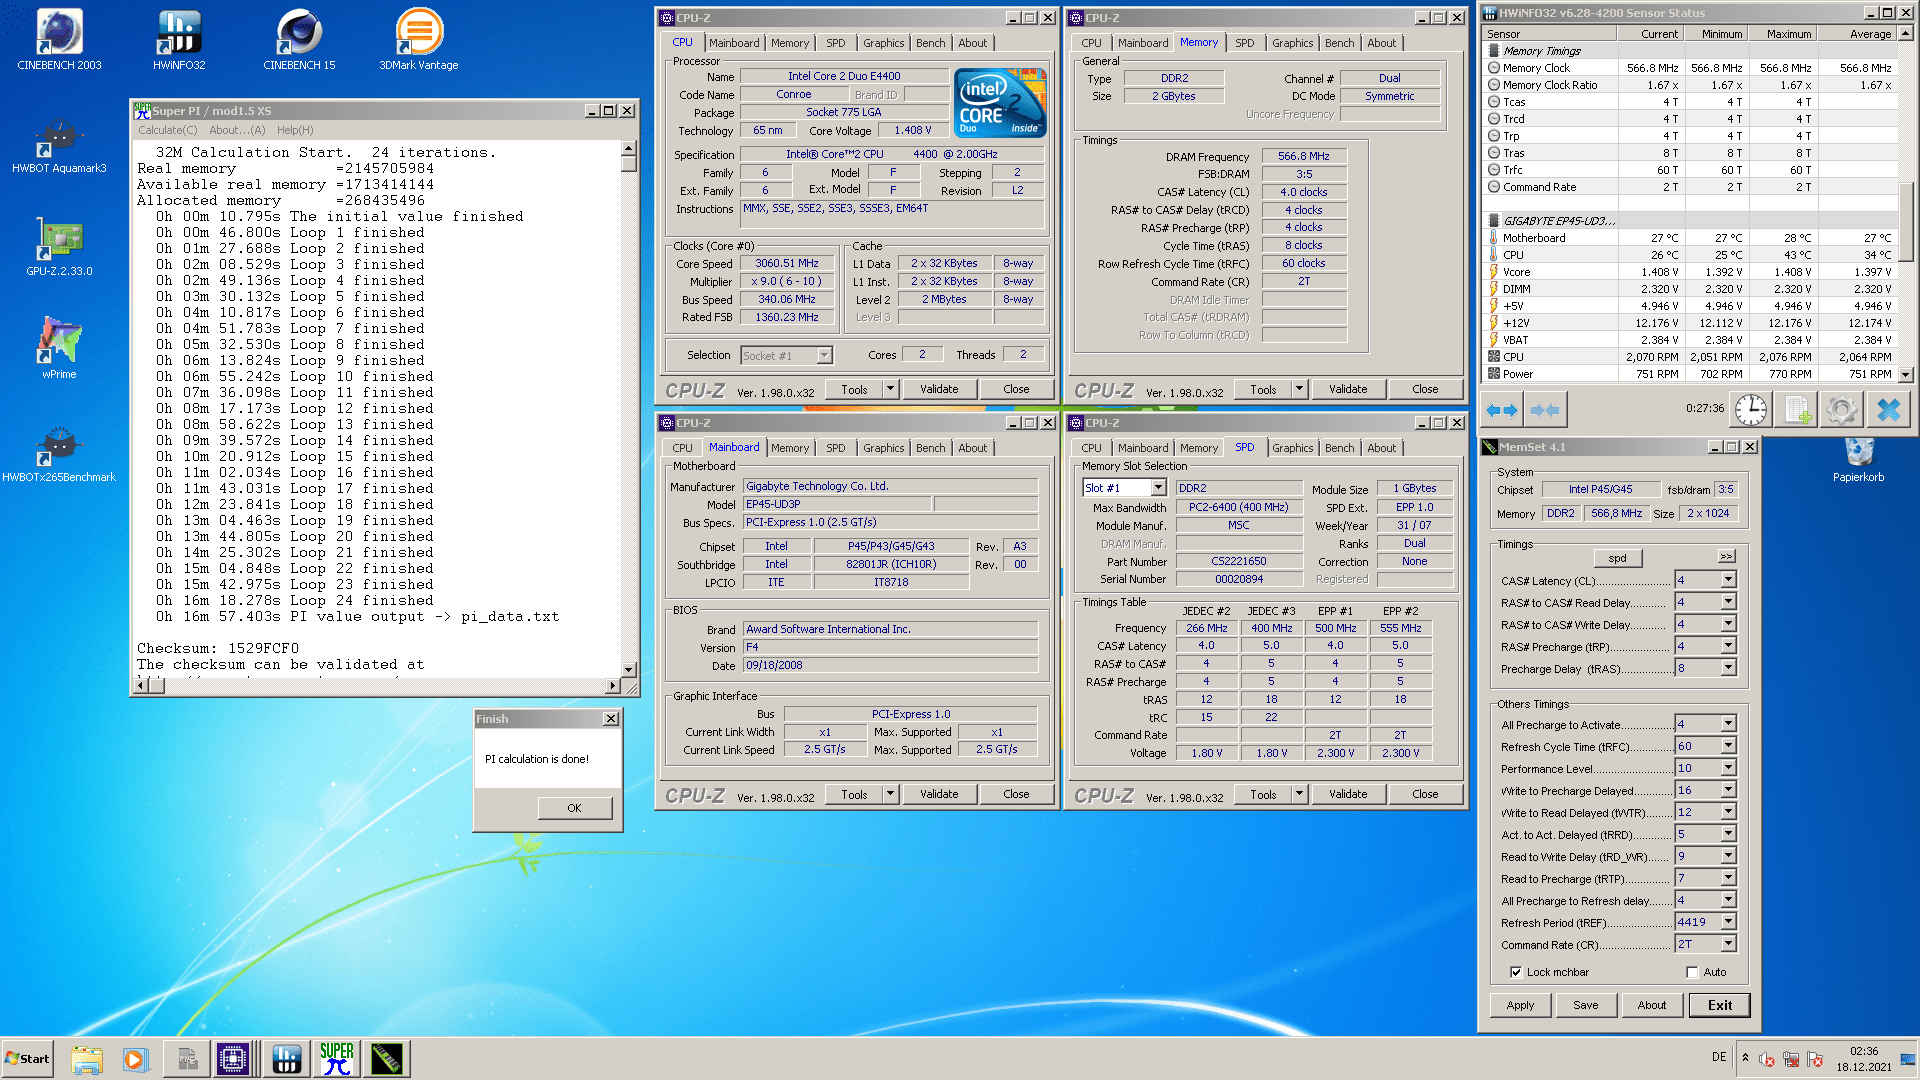
Task: Click the Start button
Action: click(27, 1059)
